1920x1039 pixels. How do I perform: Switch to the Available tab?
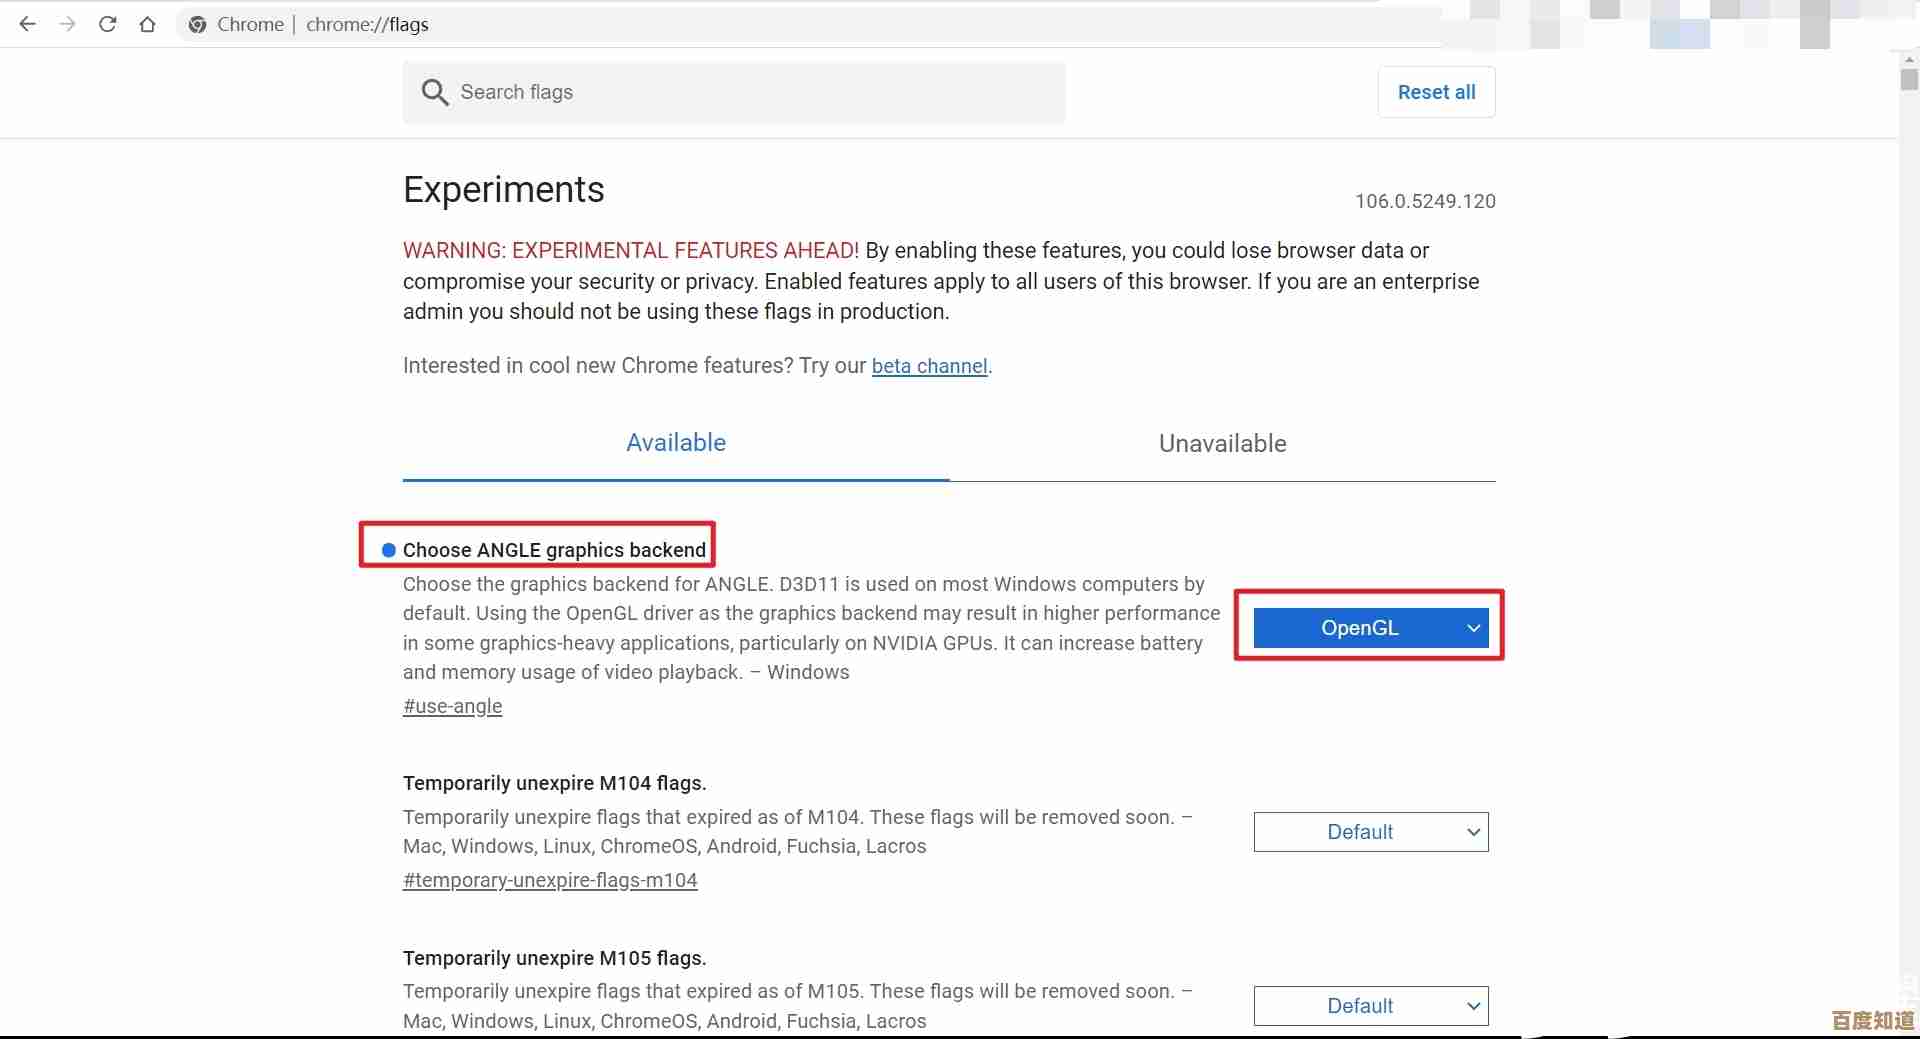[x=676, y=443]
